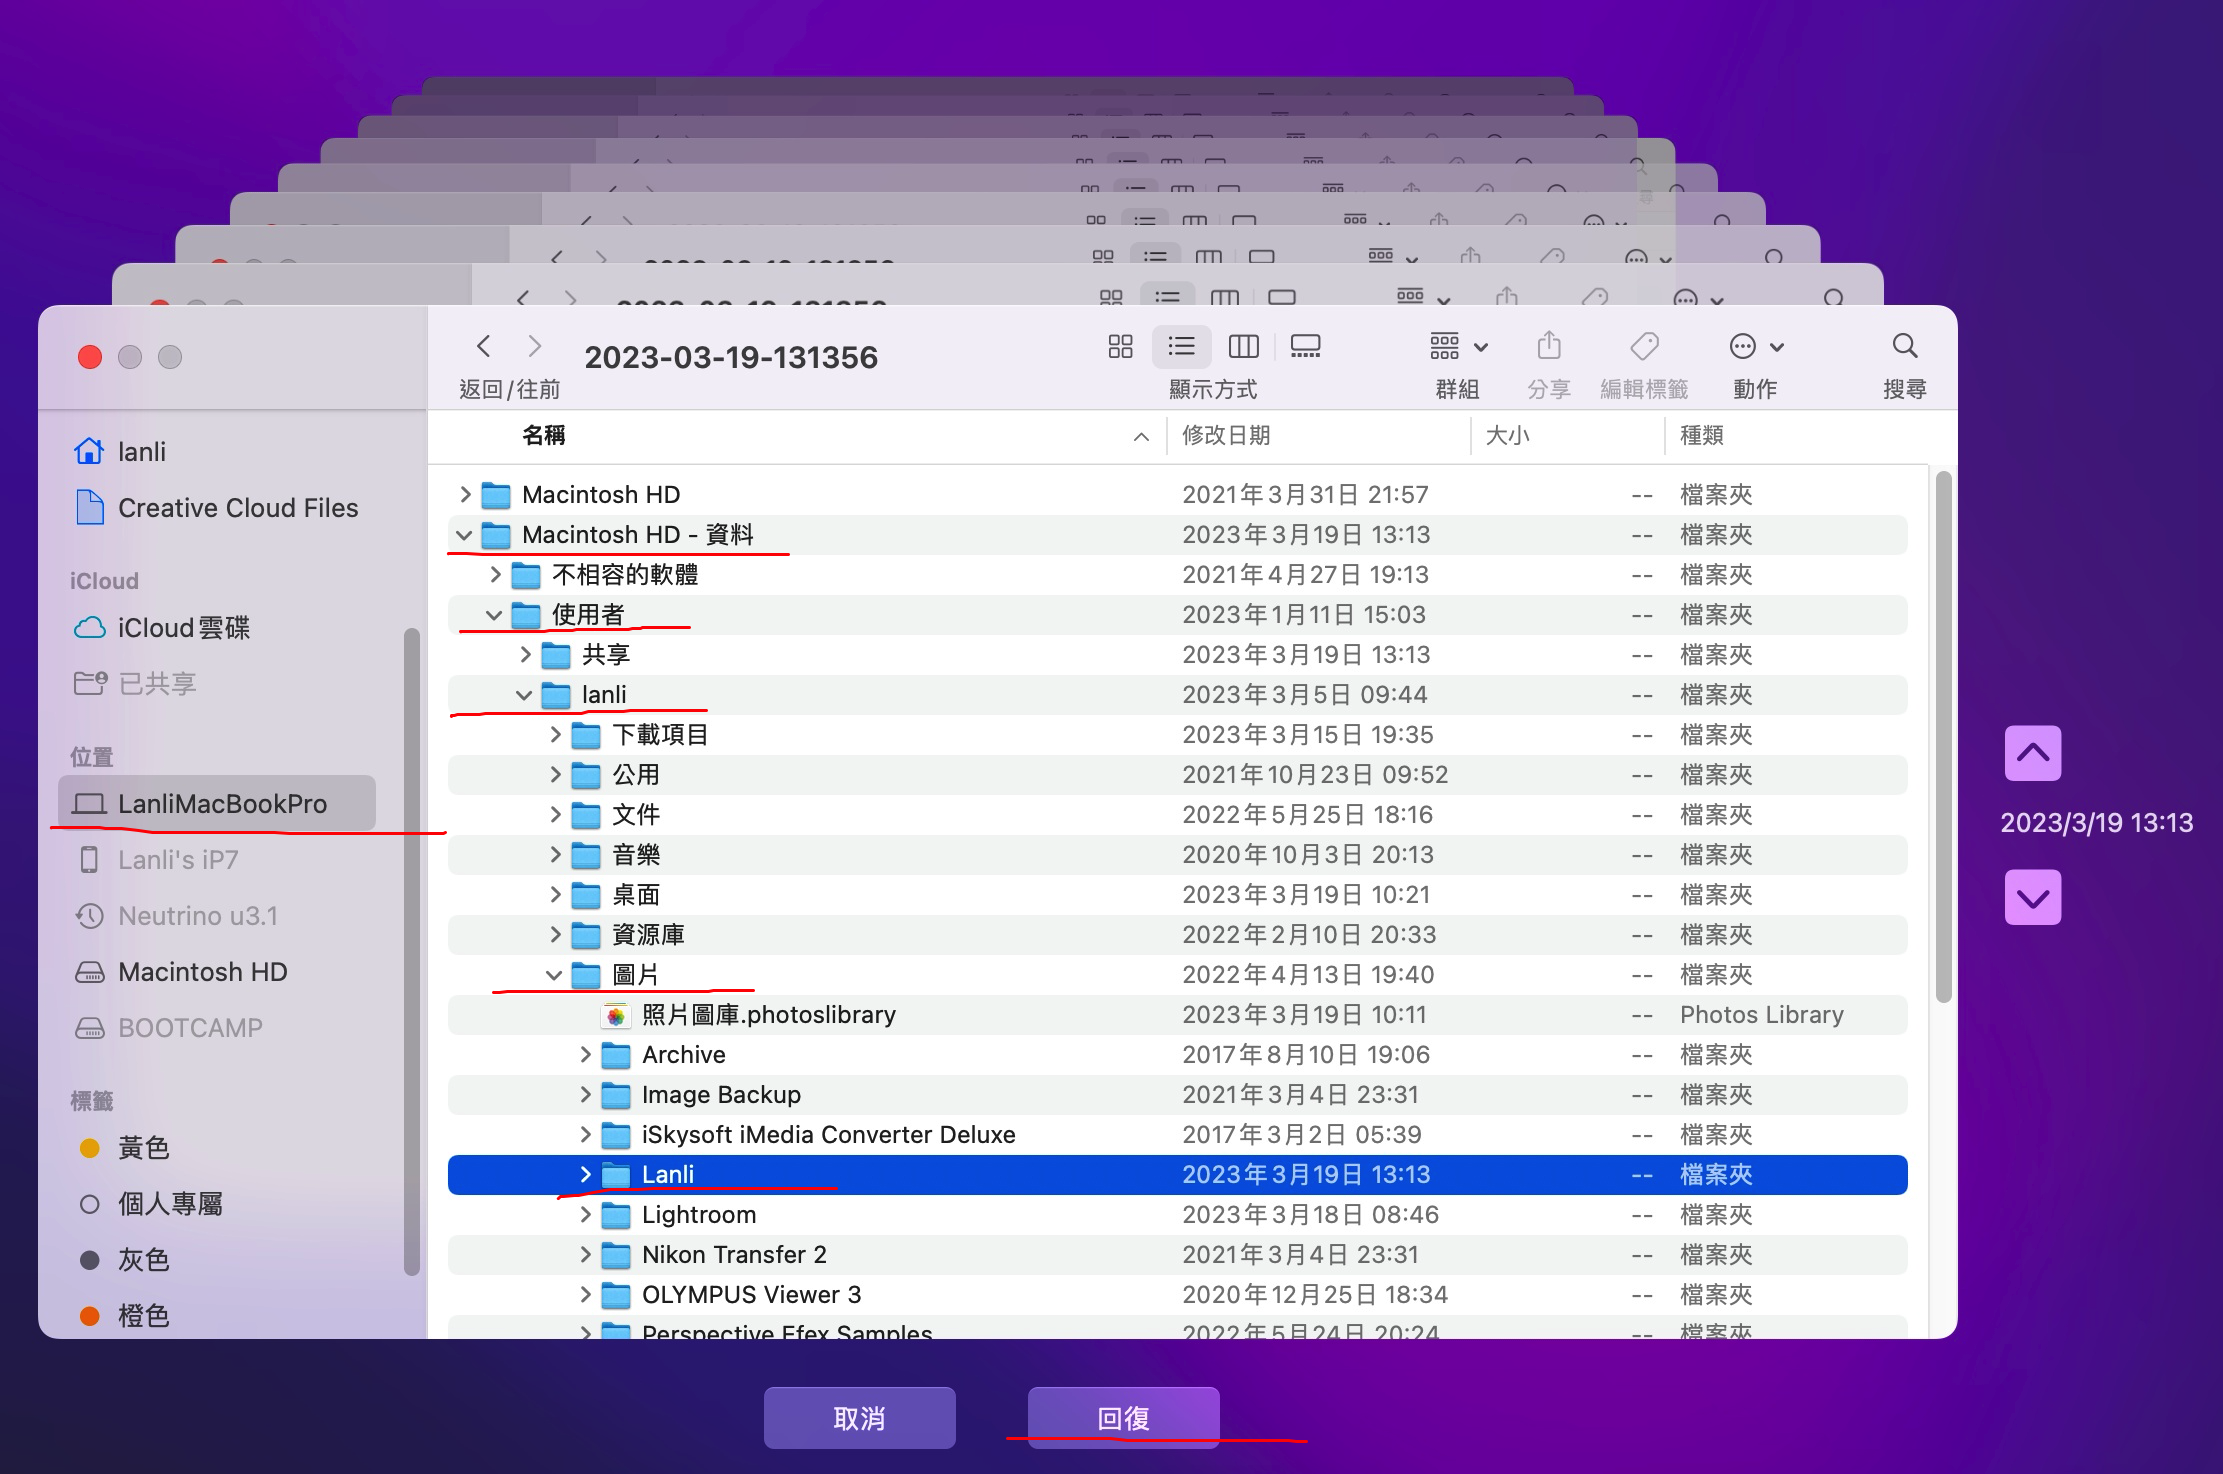This screenshot has height=1474, width=2223.
Task: Go back with the left chevron
Action: pos(484,347)
